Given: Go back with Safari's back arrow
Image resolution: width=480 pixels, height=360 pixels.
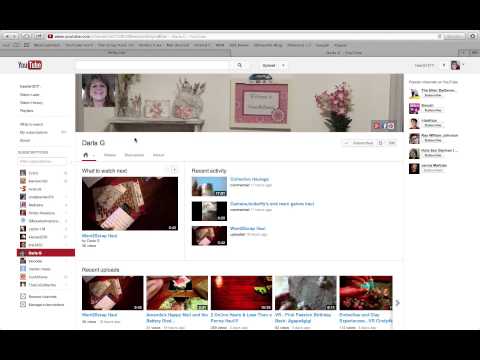Looking at the screenshot, I should [x=7, y=36].
